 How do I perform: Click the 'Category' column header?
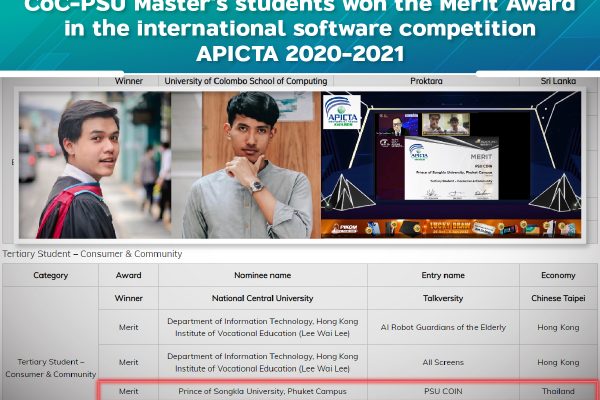tap(51, 275)
